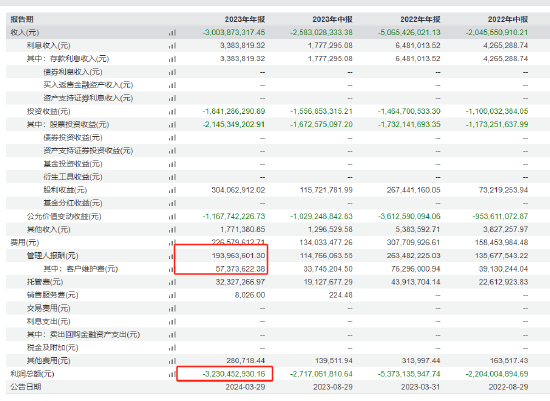Screen dimensions: 550x401
Task: Show chart for 资产支持证券利息收入(元) row
Action: (172, 98)
